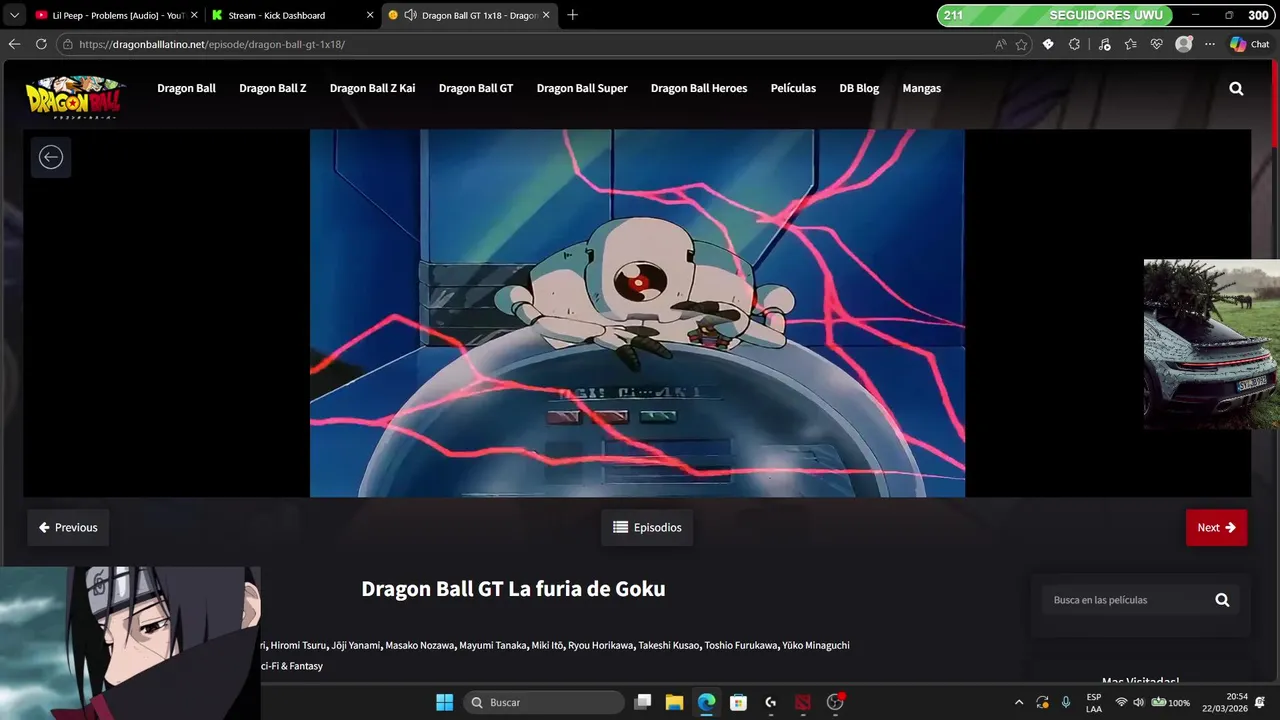Click the Masako Nozawa cast link
Image resolution: width=1280 pixels, height=720 pixels.
click(x=420, y=645)
